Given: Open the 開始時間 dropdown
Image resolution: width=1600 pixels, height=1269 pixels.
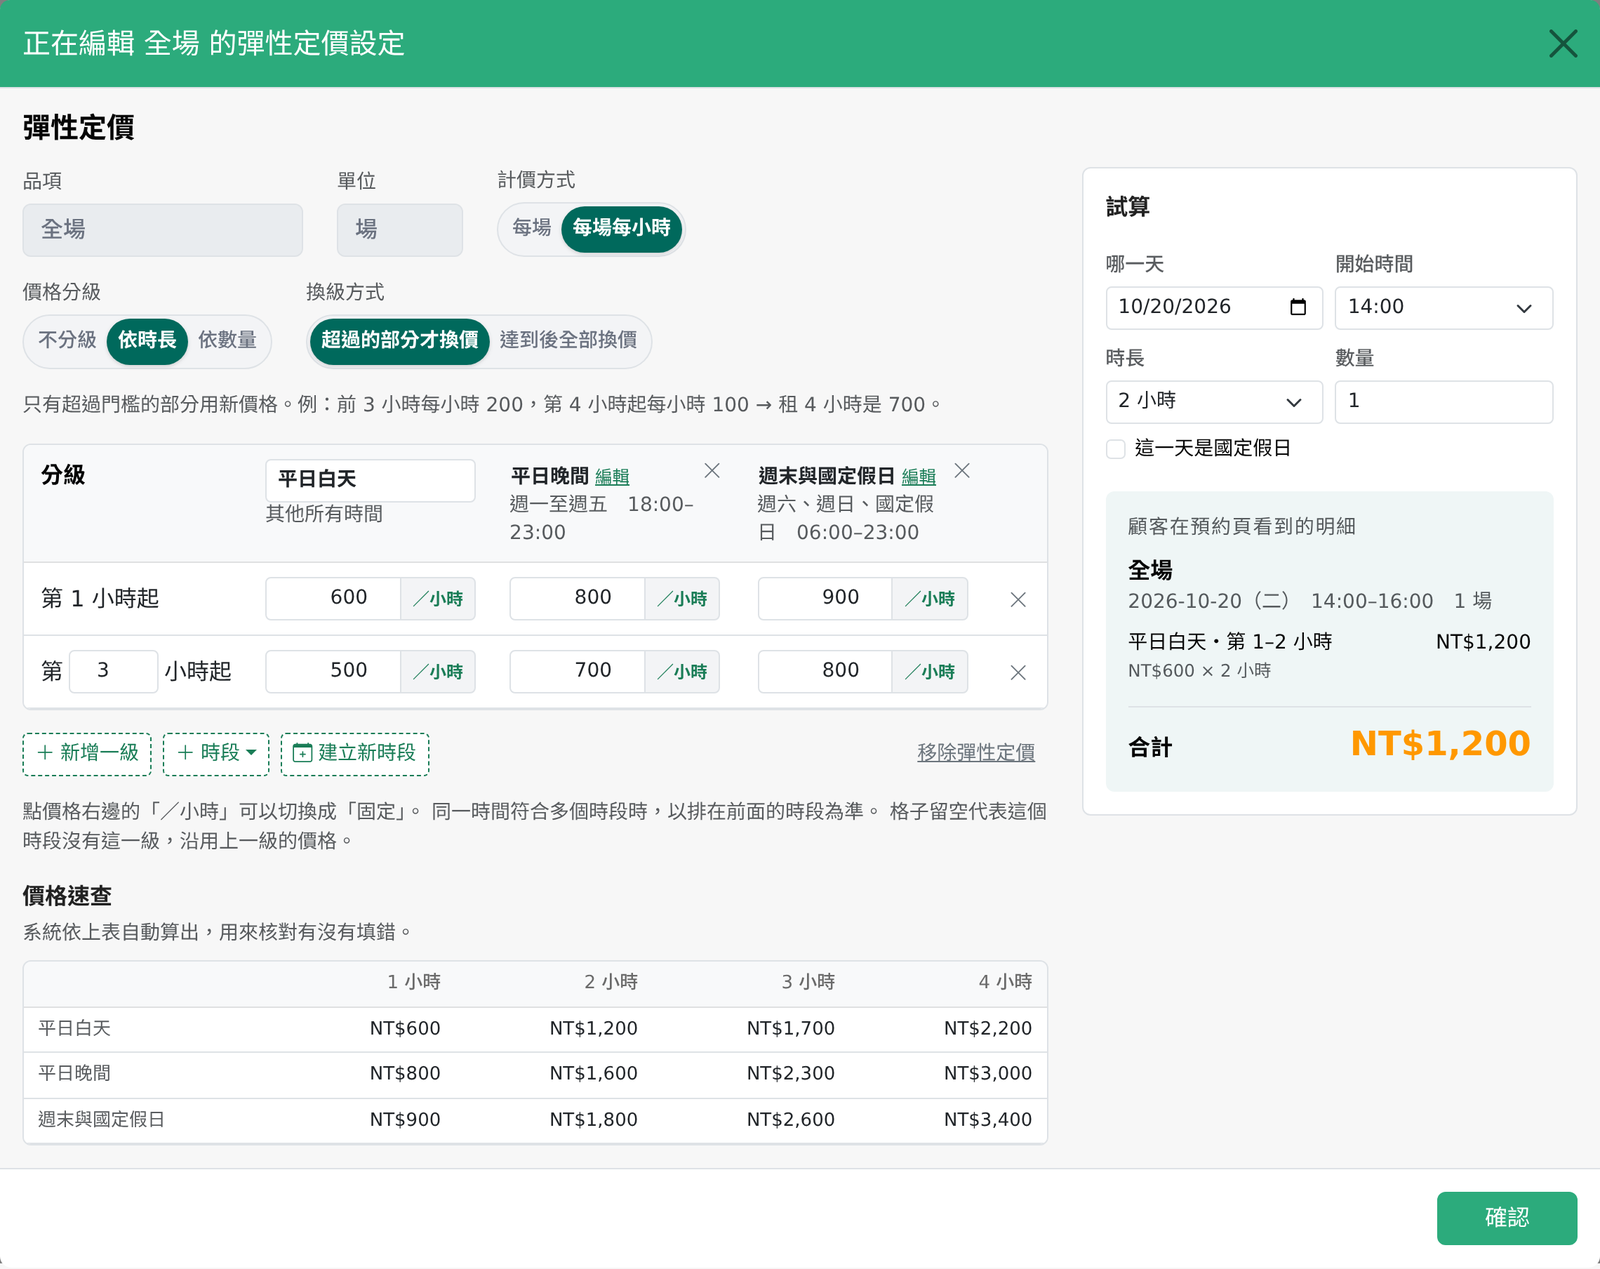Looking at the screenshot, I should click(1444, 308).
